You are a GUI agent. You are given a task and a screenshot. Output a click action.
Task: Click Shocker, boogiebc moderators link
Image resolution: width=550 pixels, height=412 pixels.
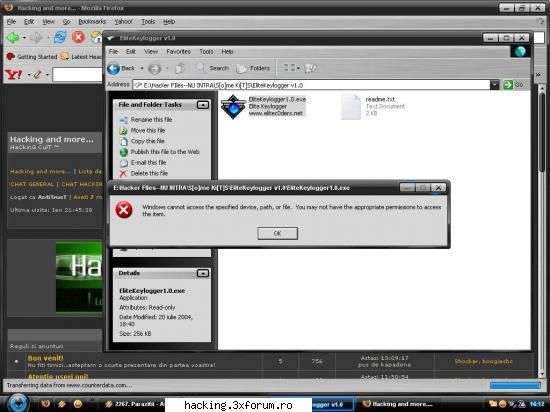pyautogui.click(x=483, y=361)
